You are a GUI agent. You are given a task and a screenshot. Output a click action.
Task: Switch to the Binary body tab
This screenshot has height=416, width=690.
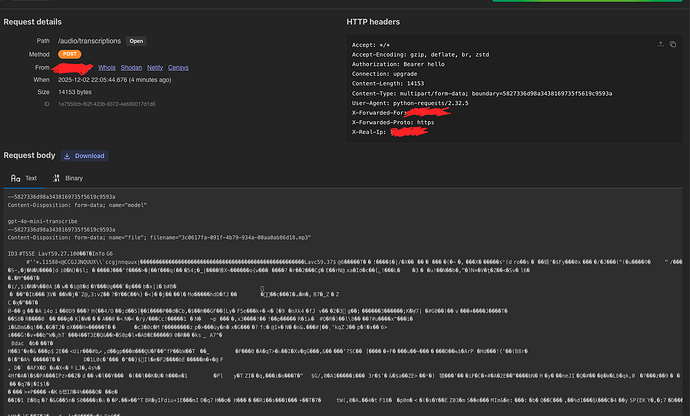coord(68,178)
